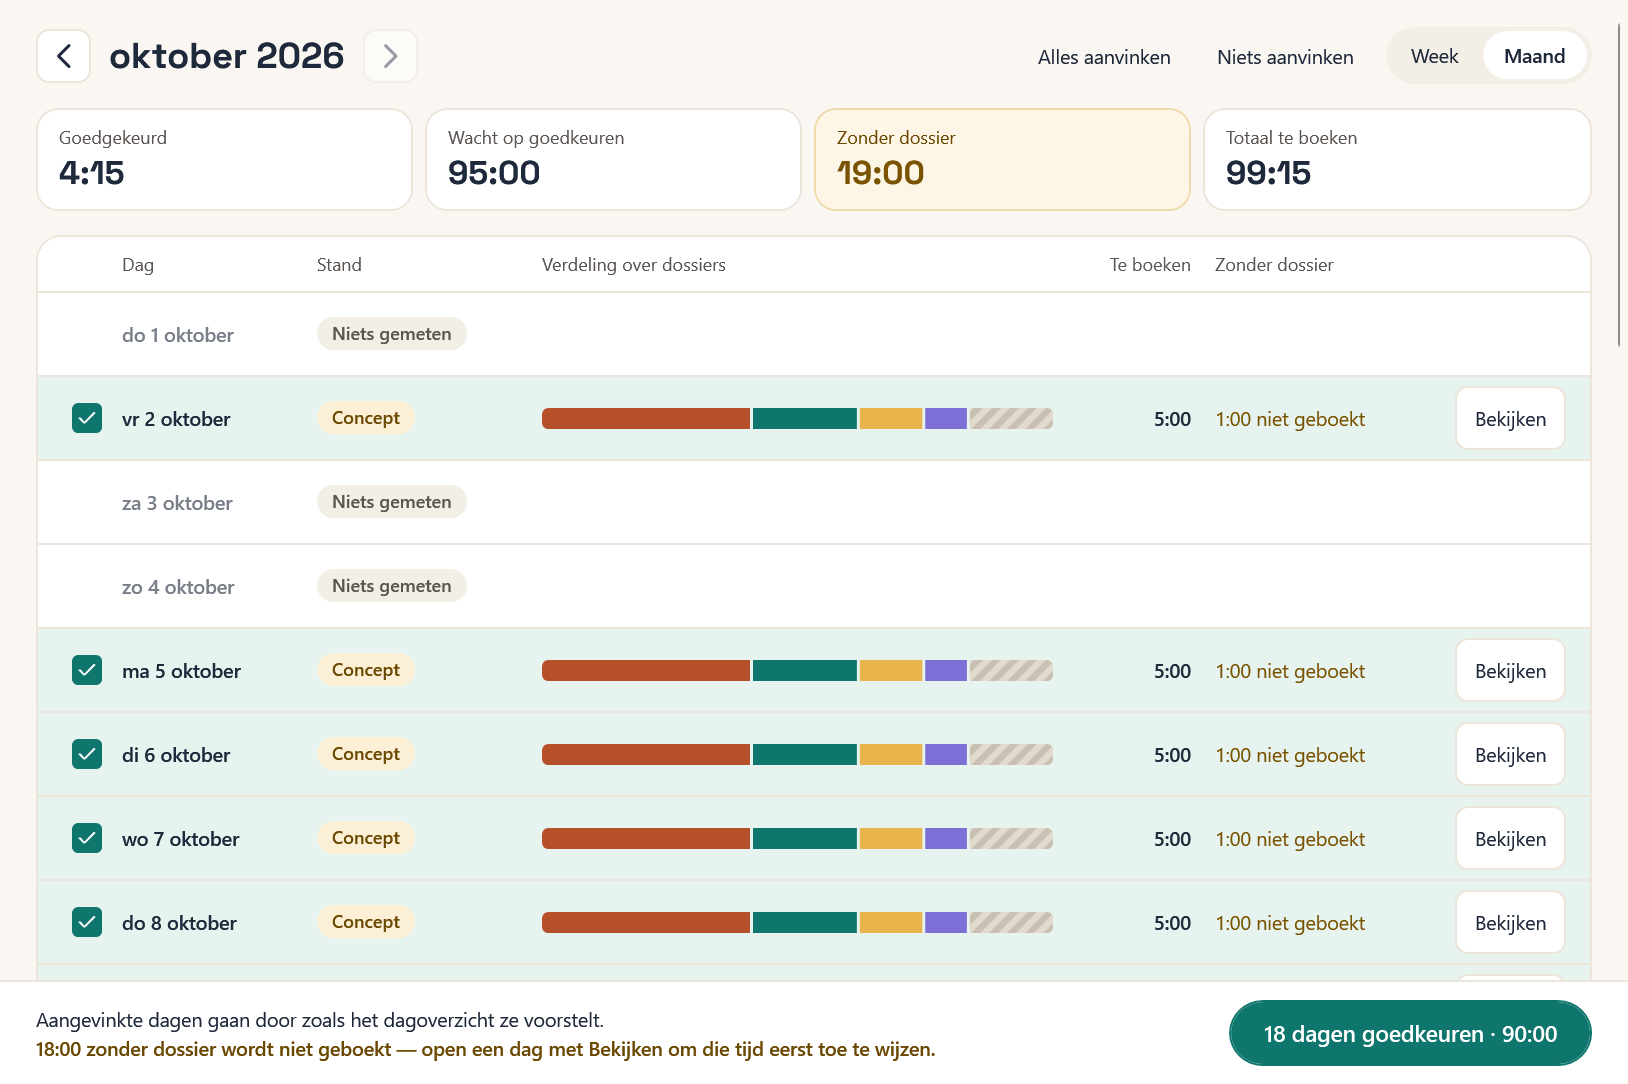Click the 5:00 value for di 6 oktober

click(1172, 755)
